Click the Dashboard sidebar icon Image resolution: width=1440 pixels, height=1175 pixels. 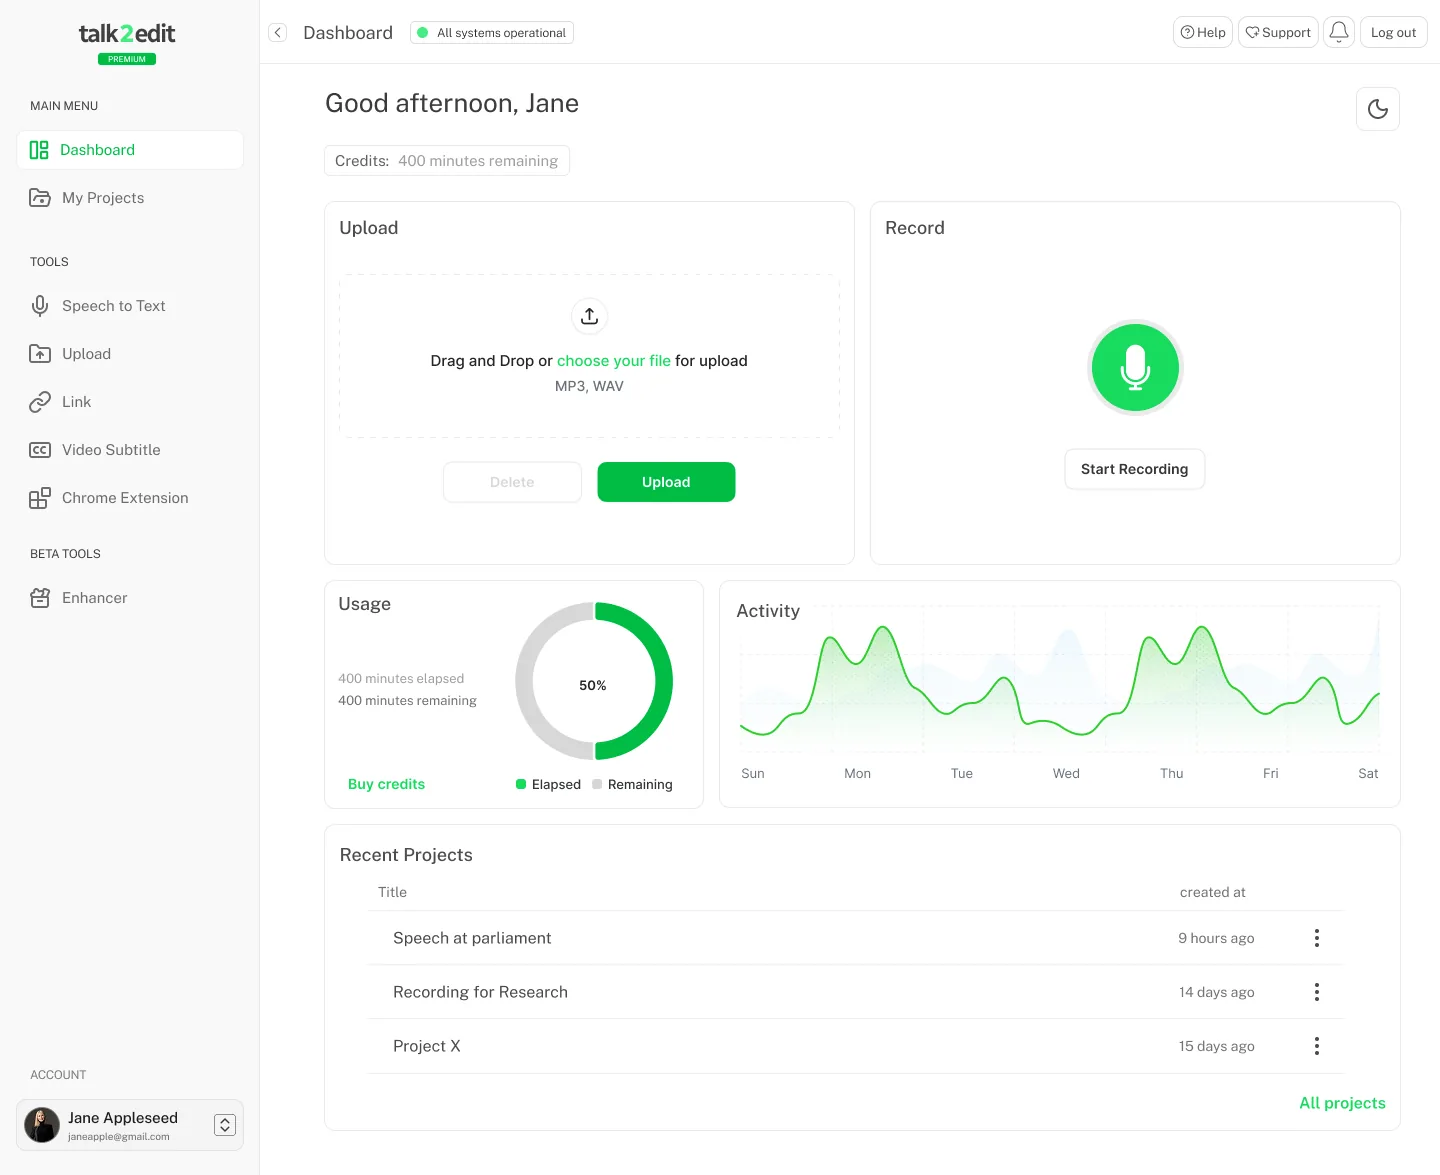pos(39,150)
